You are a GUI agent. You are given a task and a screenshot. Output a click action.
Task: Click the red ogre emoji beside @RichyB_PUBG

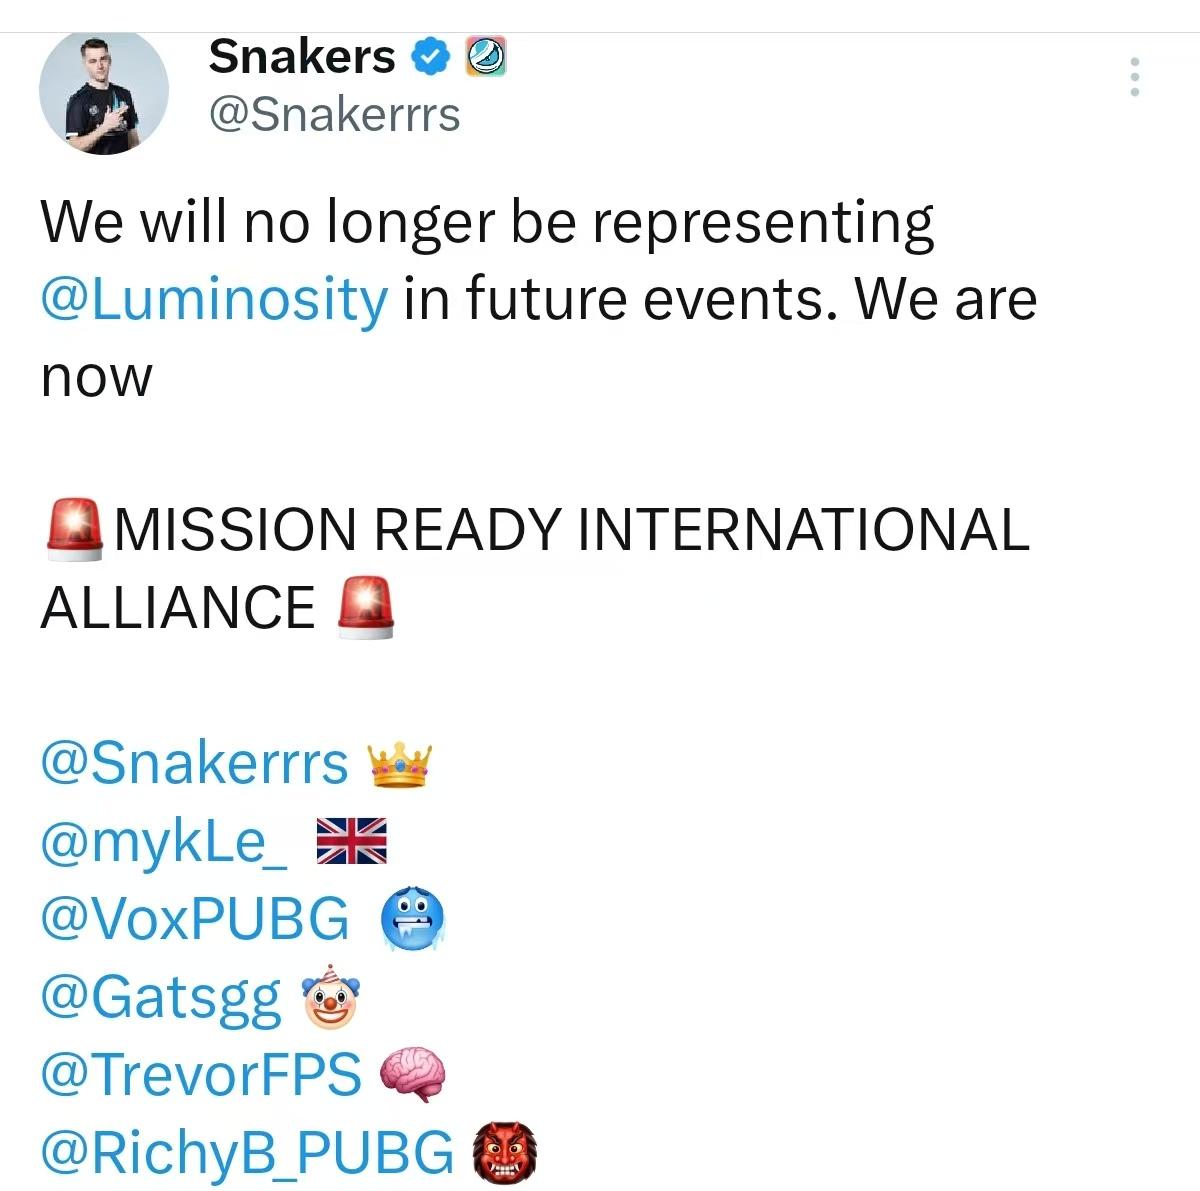coord(504,1151)
